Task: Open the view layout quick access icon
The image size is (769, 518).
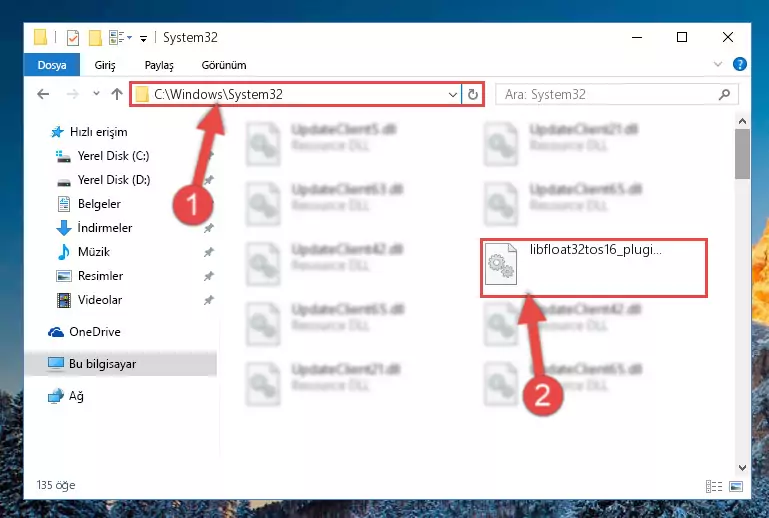Action: (120, 37)
